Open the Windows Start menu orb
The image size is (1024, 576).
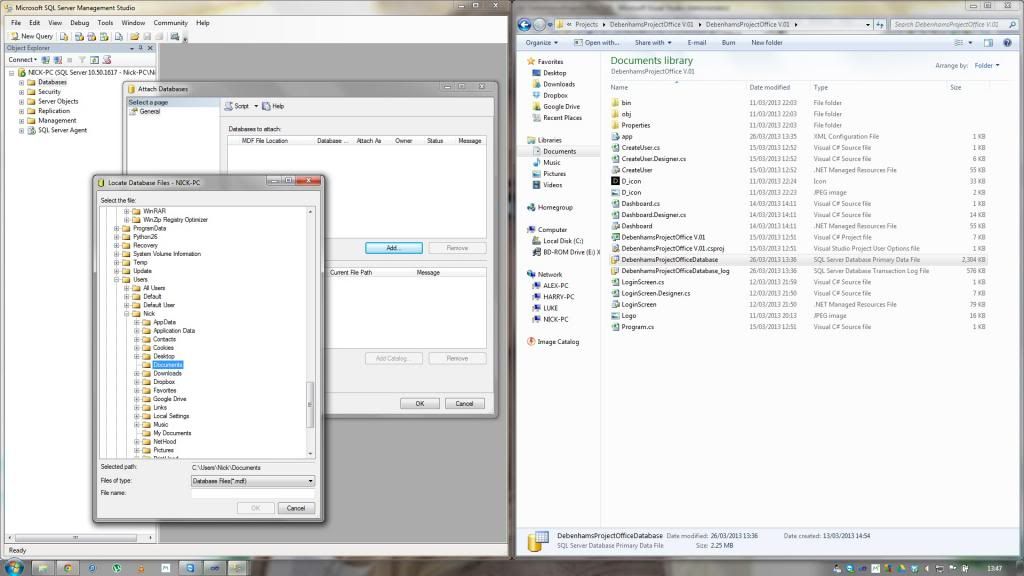(14, 568)
